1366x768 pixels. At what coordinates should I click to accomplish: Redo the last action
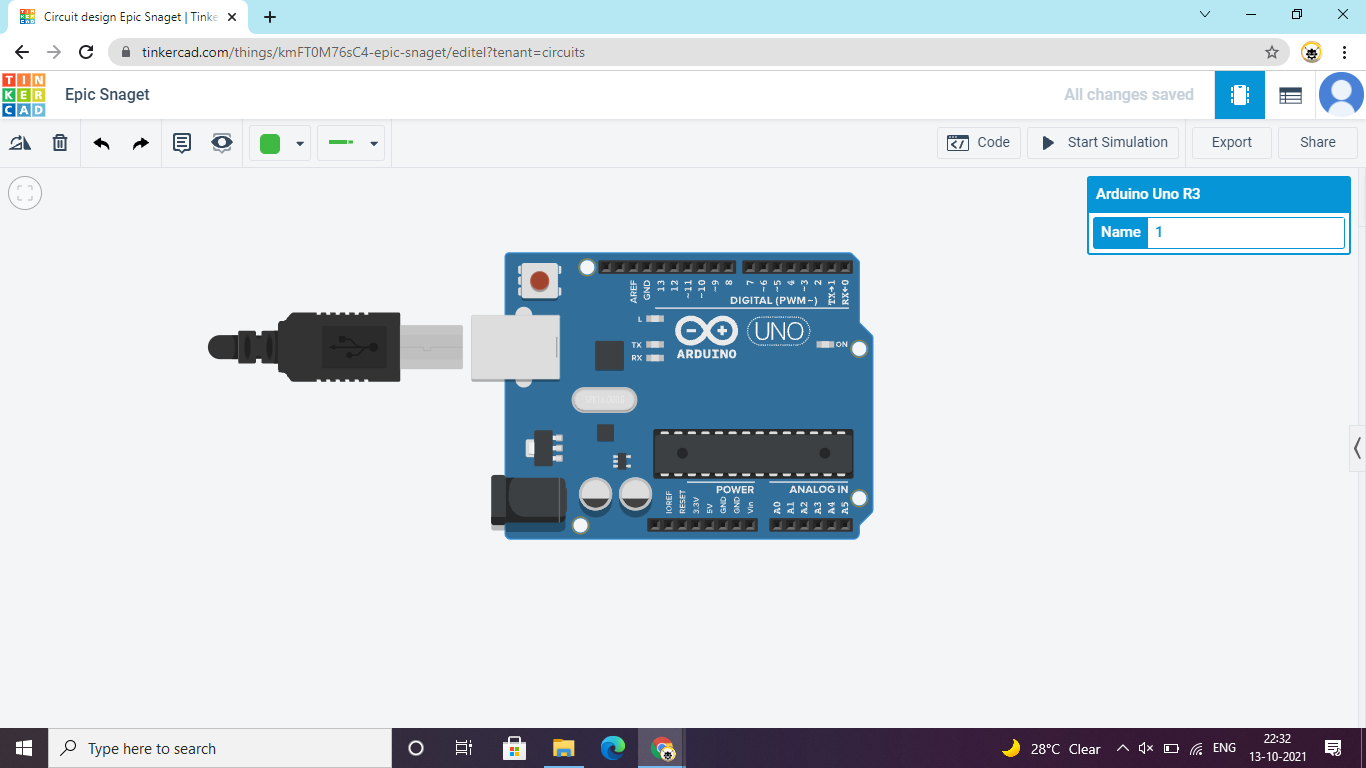[x=141, y=143]
